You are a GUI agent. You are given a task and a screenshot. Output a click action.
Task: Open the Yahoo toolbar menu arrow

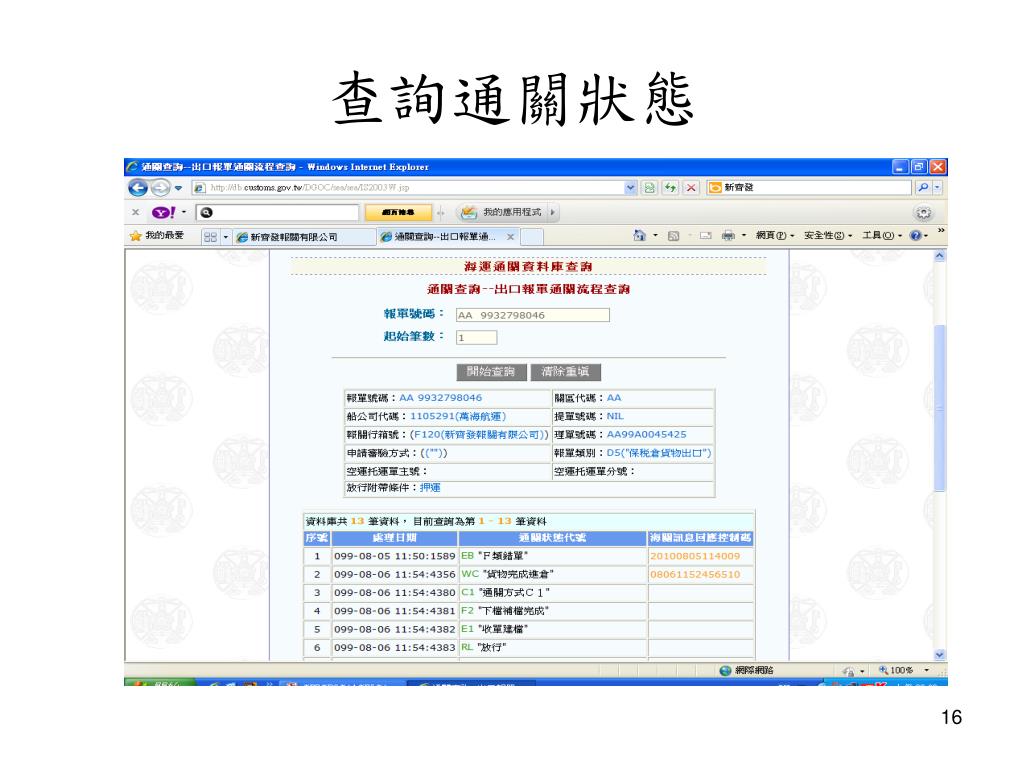tap(184, 212)
